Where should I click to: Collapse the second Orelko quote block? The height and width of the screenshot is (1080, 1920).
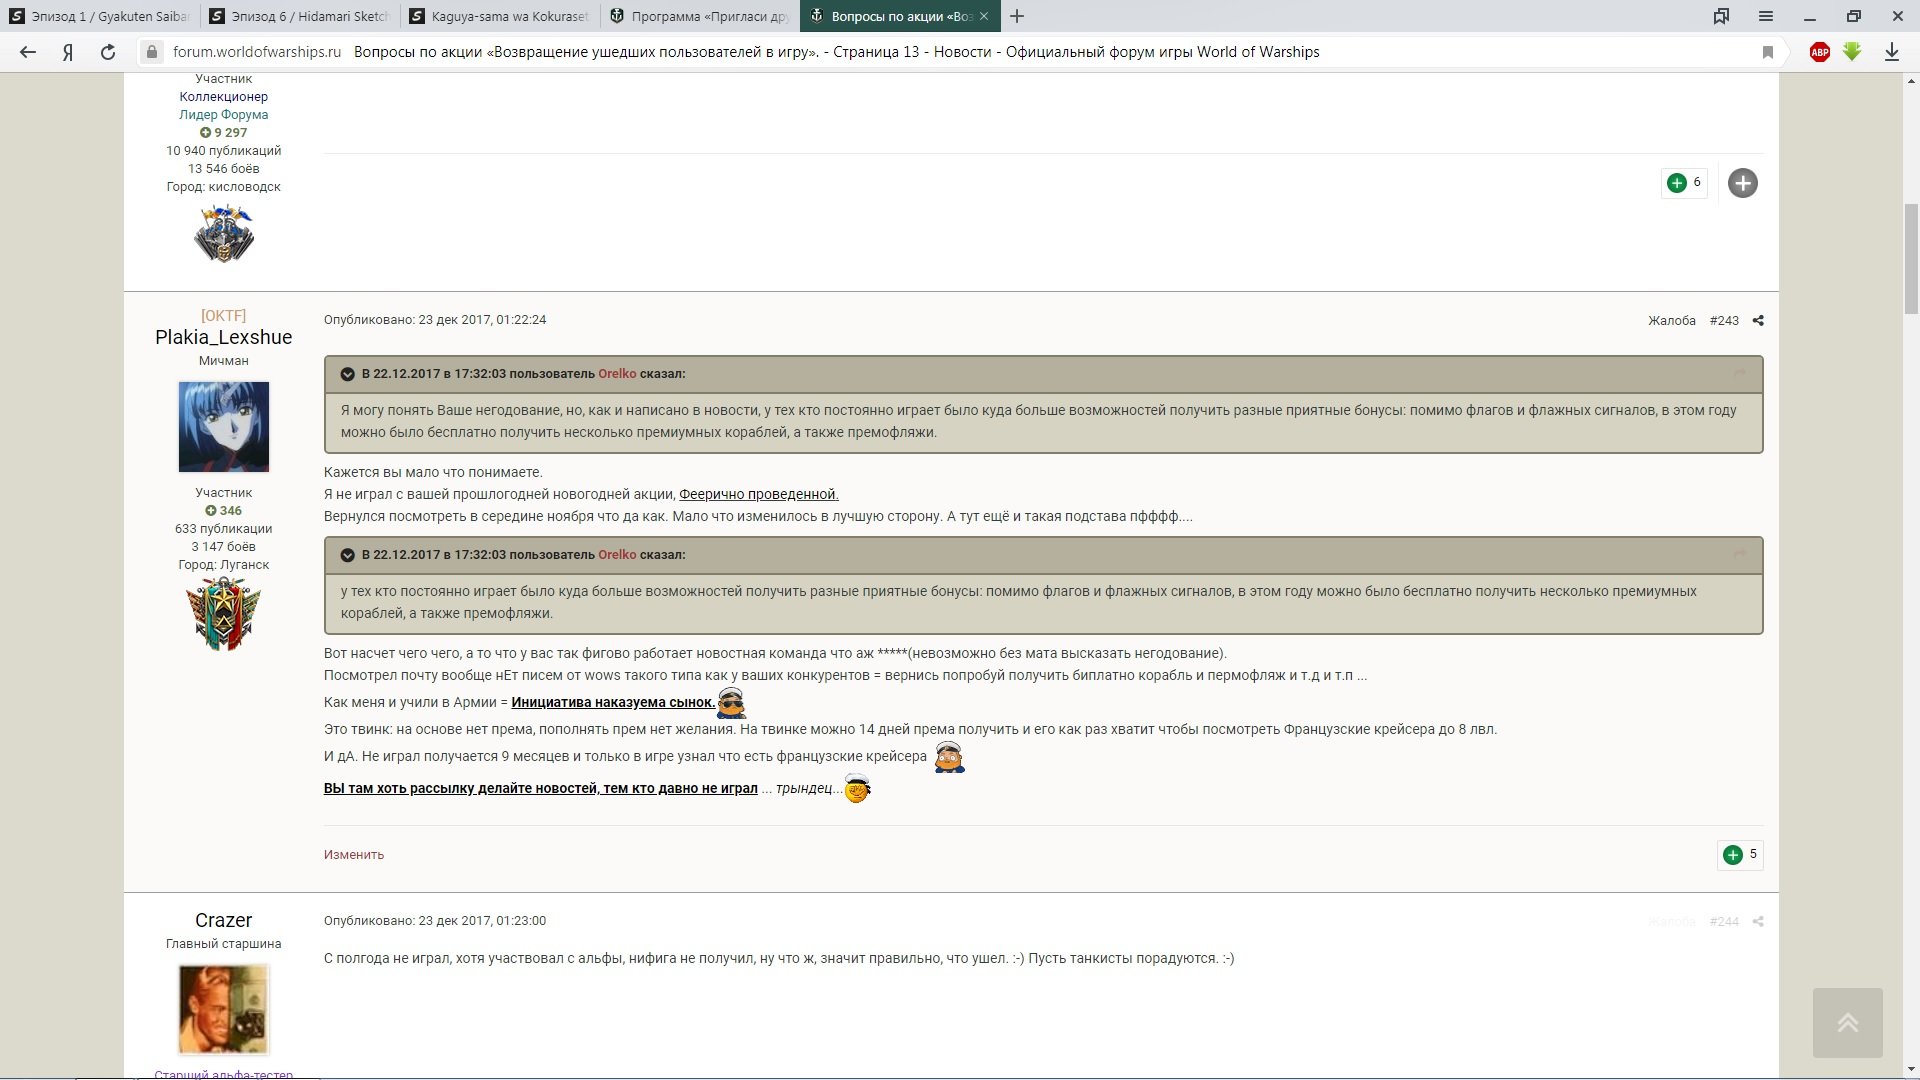(347, 555)
